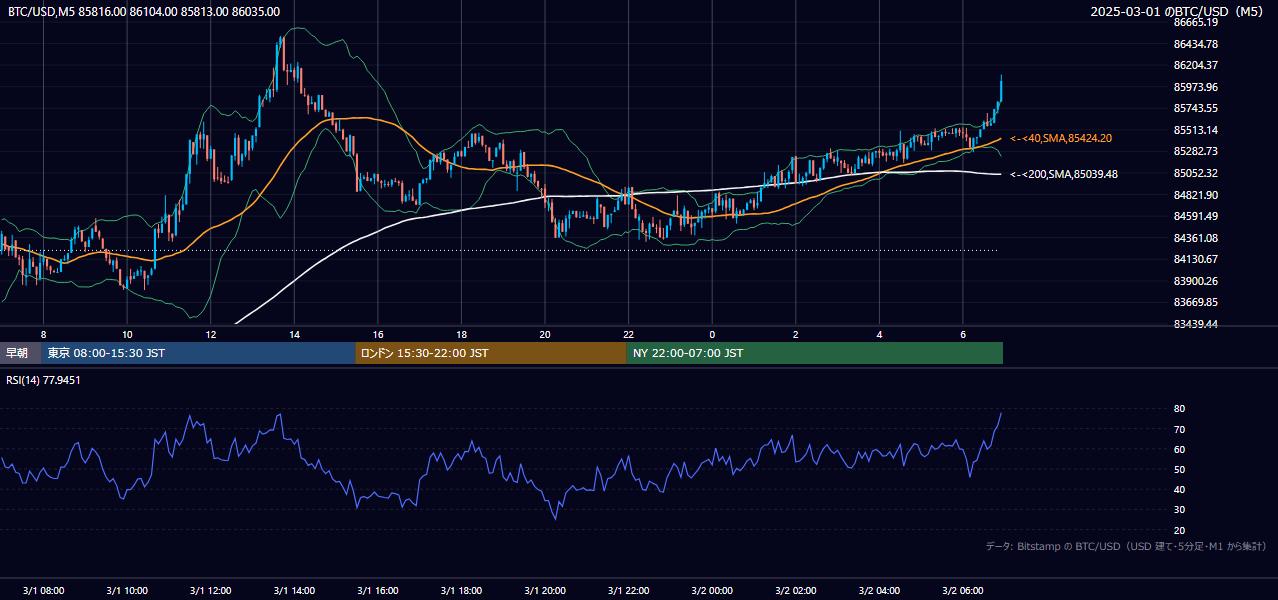Viewport: 1278px width, 600px height.
Task: Click hour label 16 under the price chart
Action: pos(377,334)
